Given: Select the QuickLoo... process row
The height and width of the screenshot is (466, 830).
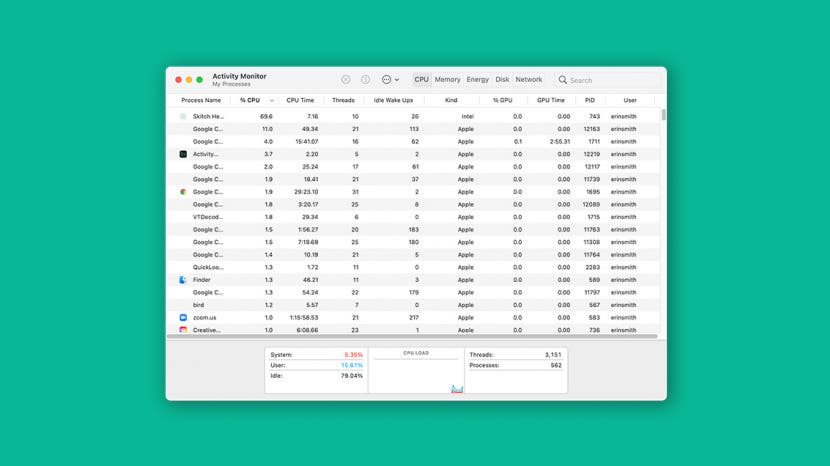Looking at the screenshot, I should tap(413, 267).
